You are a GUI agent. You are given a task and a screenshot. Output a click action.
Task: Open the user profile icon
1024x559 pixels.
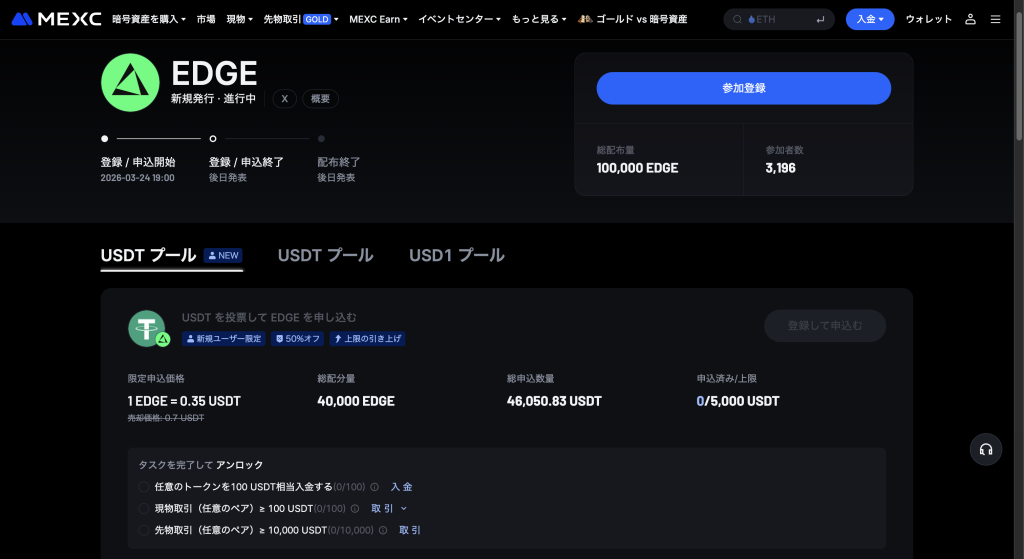(970, 19)
